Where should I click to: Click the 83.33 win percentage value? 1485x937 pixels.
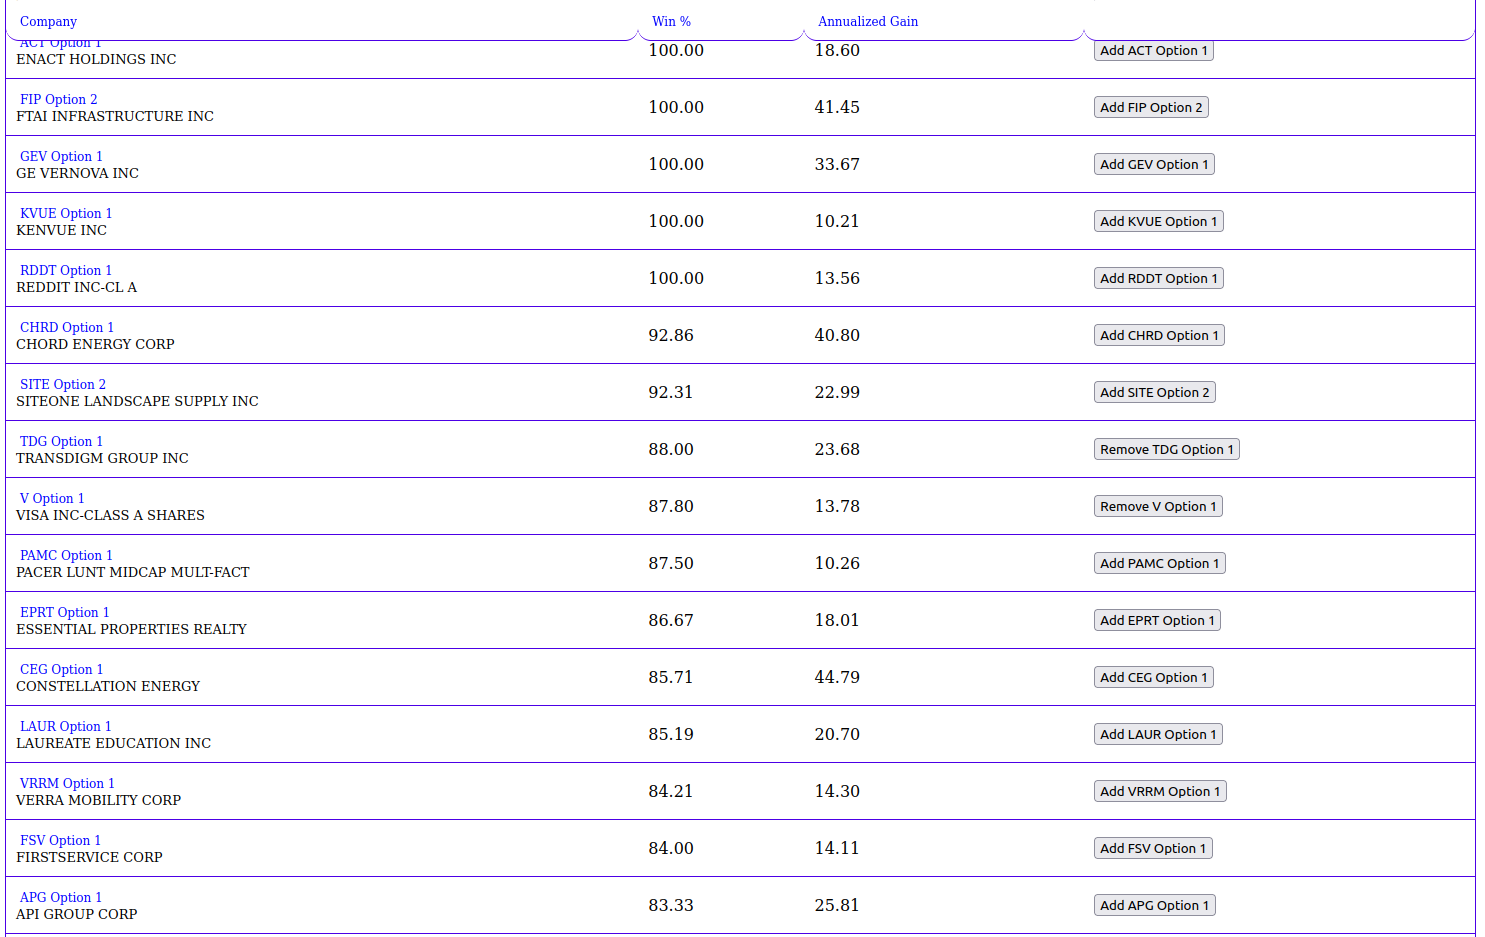670,905
